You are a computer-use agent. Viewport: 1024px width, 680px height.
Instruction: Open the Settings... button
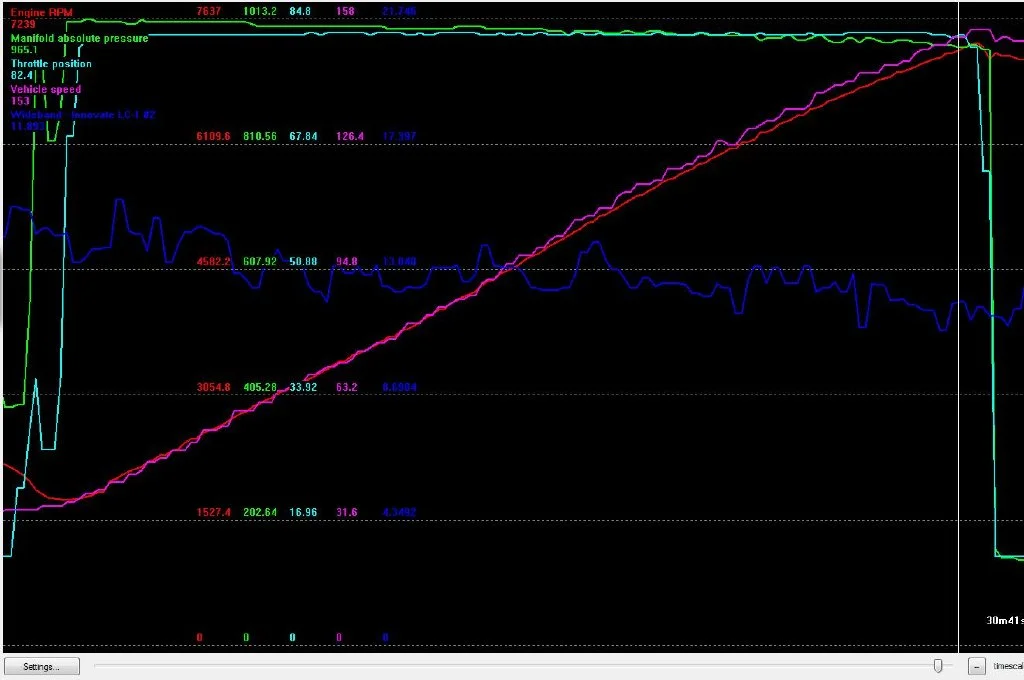click(x=42, y=666)
